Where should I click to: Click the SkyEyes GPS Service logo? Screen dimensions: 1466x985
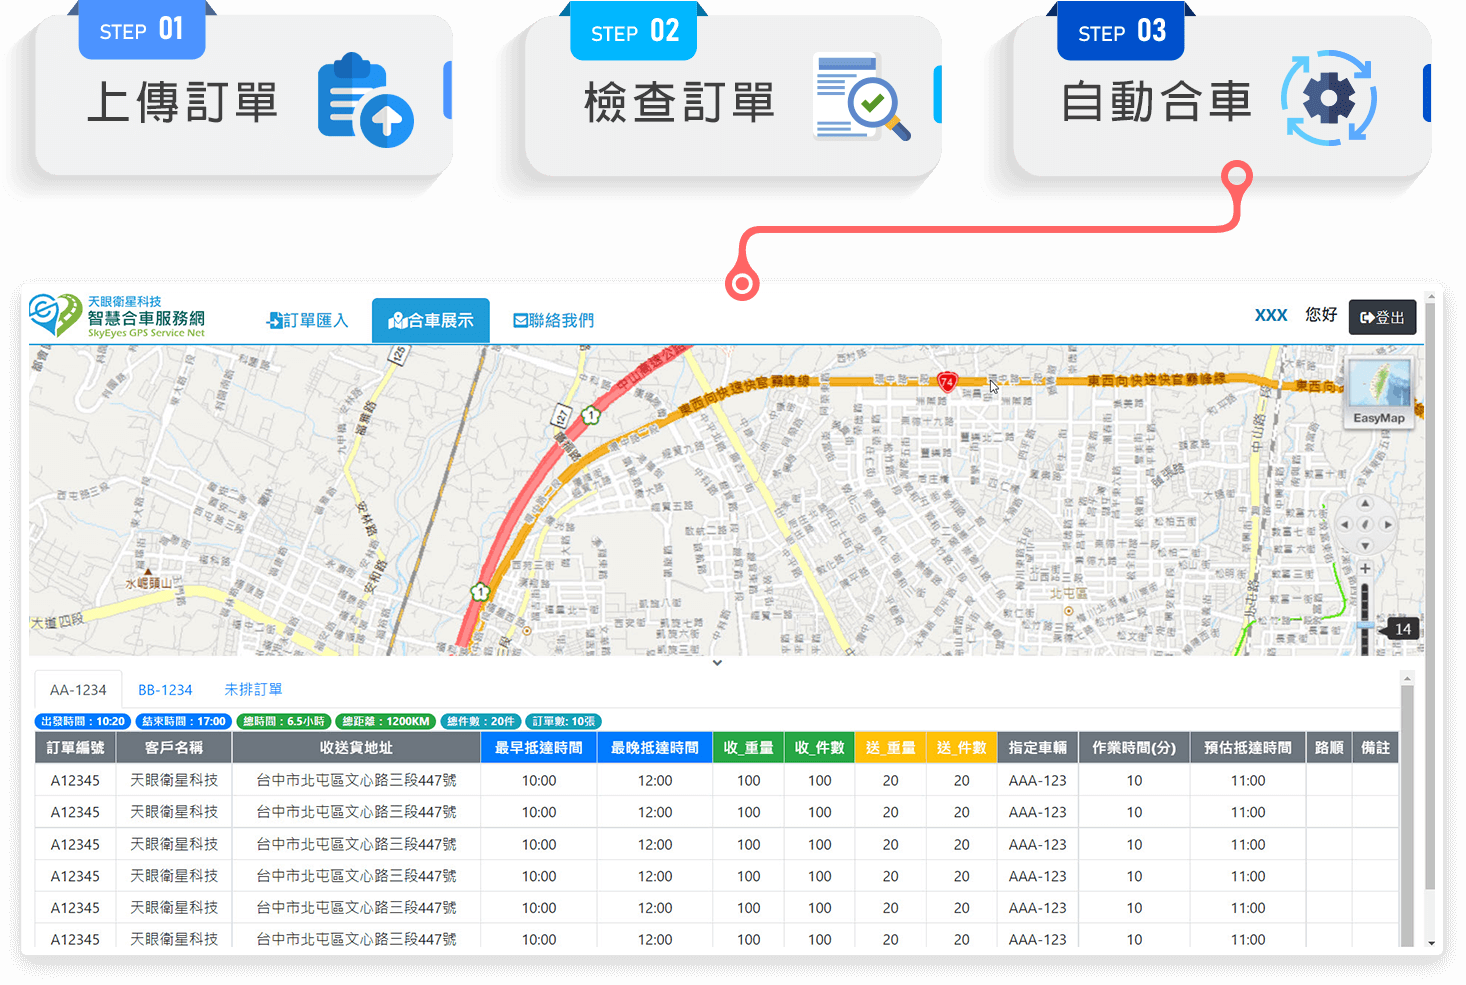point(117,316)
